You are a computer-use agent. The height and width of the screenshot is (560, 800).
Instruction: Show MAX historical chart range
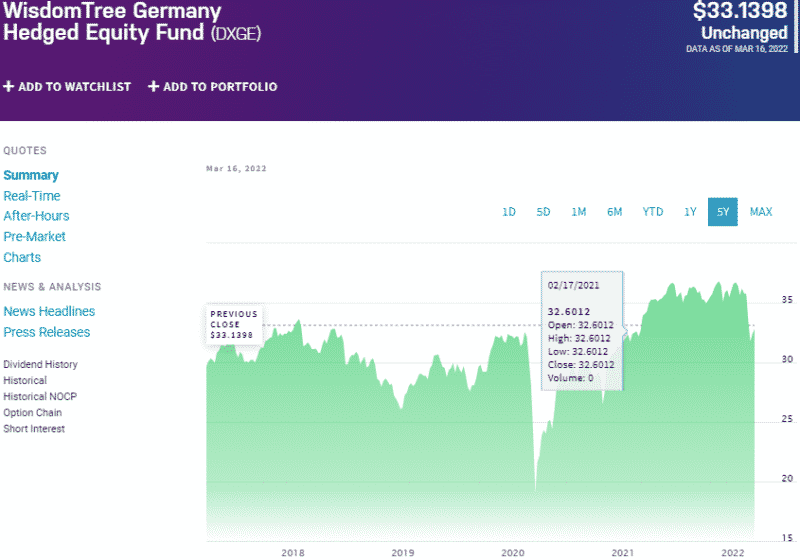(x=761, y=212)
